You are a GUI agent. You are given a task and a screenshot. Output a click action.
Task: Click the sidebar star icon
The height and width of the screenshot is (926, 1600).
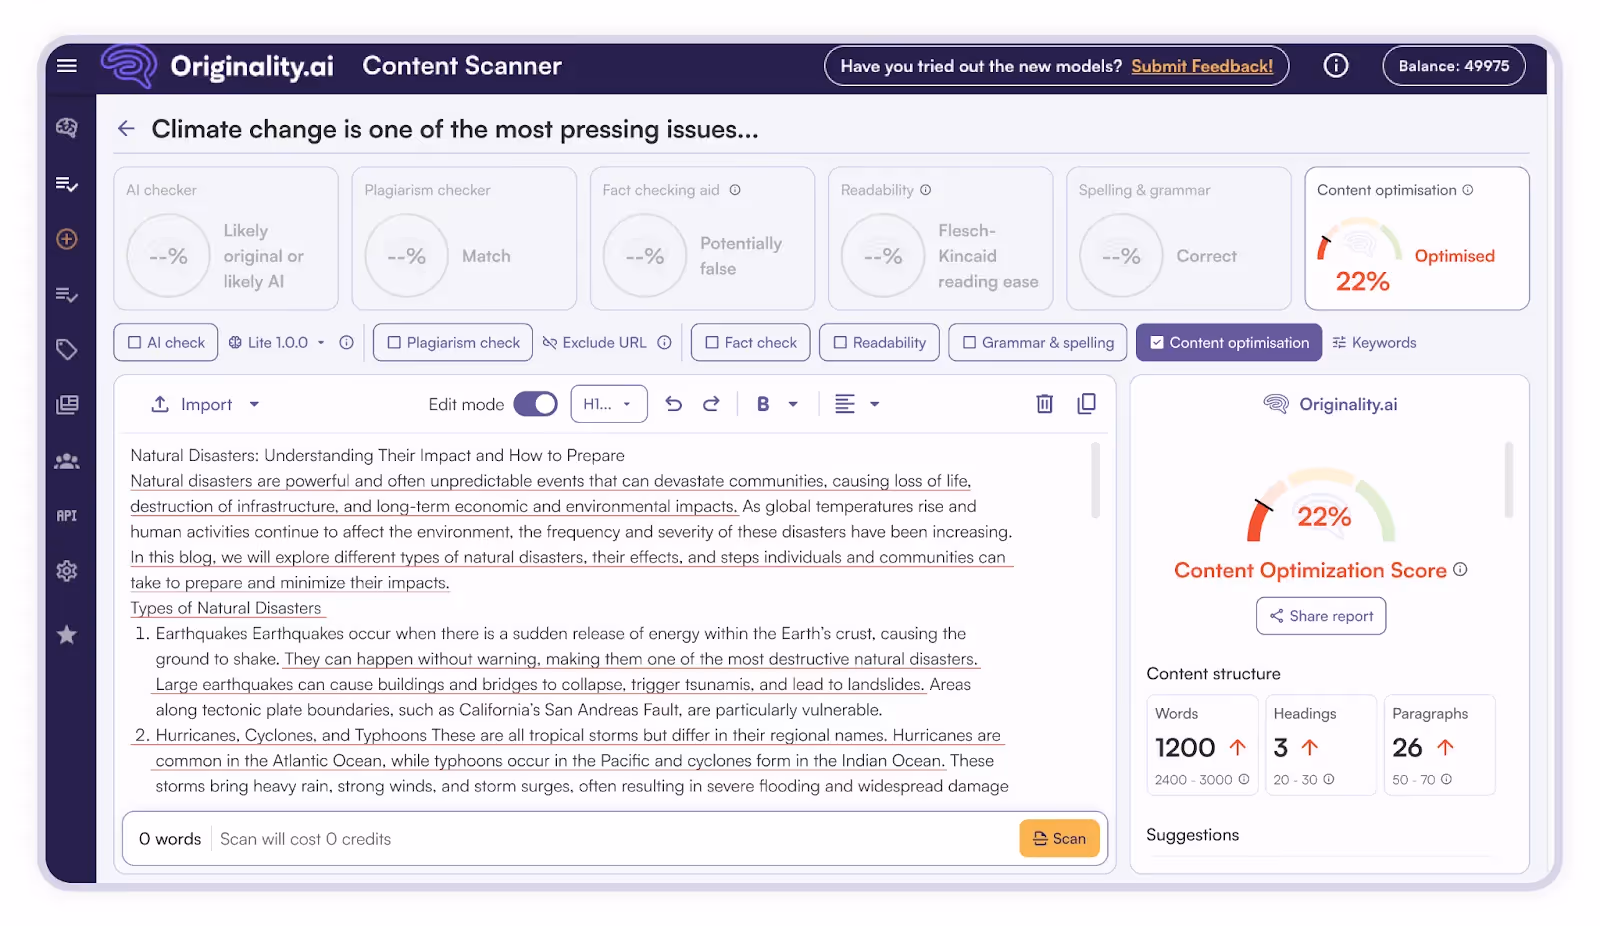(67, 635)
